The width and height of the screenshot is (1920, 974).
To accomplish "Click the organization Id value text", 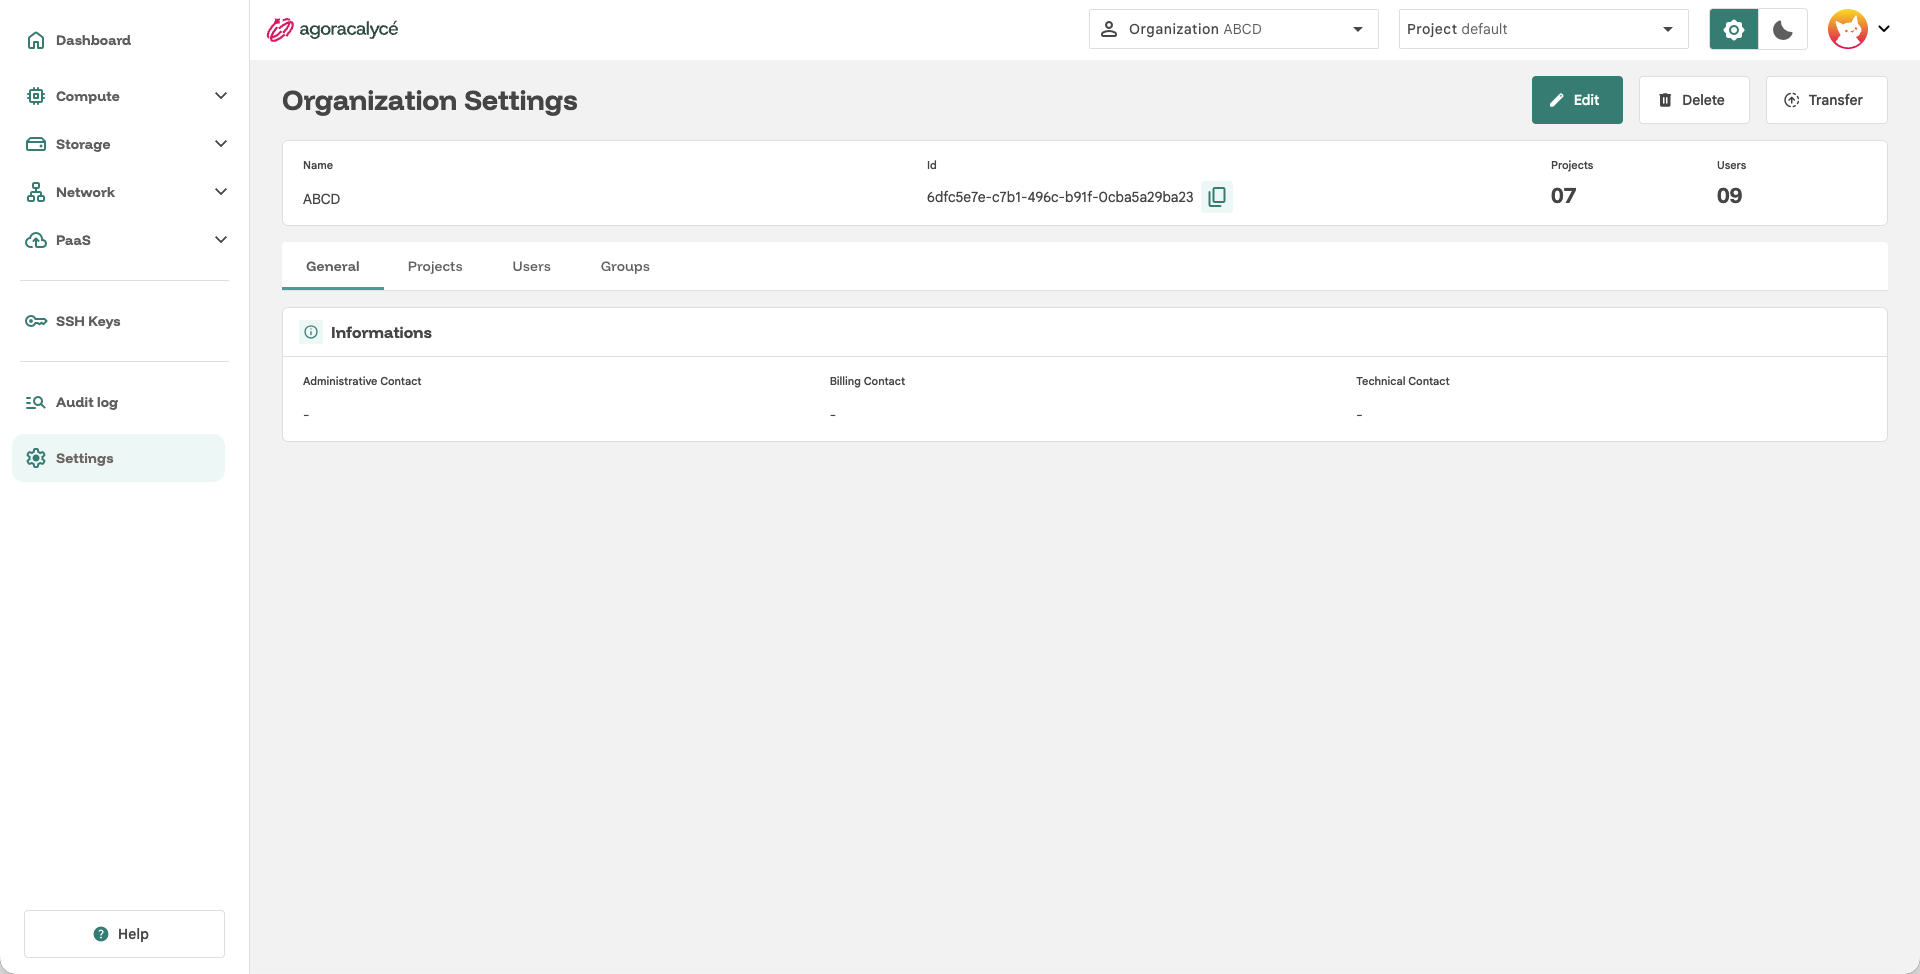I will 1060,197.
